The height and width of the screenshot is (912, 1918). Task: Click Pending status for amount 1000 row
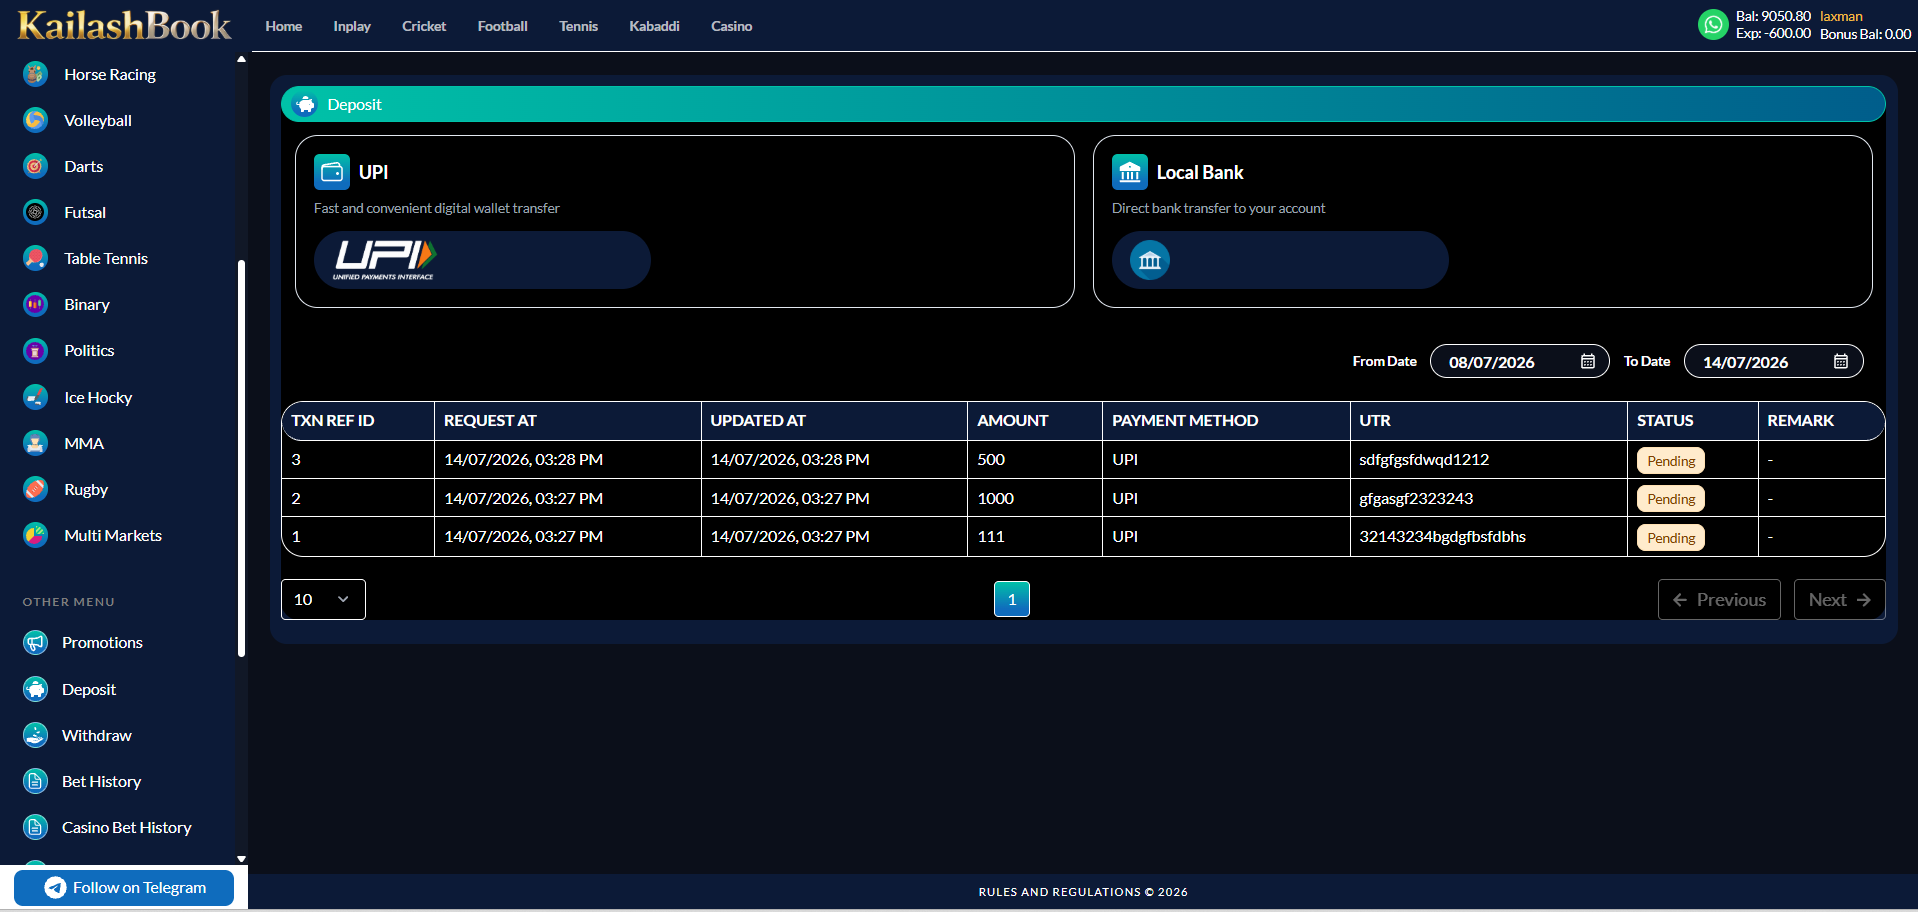1671,499
